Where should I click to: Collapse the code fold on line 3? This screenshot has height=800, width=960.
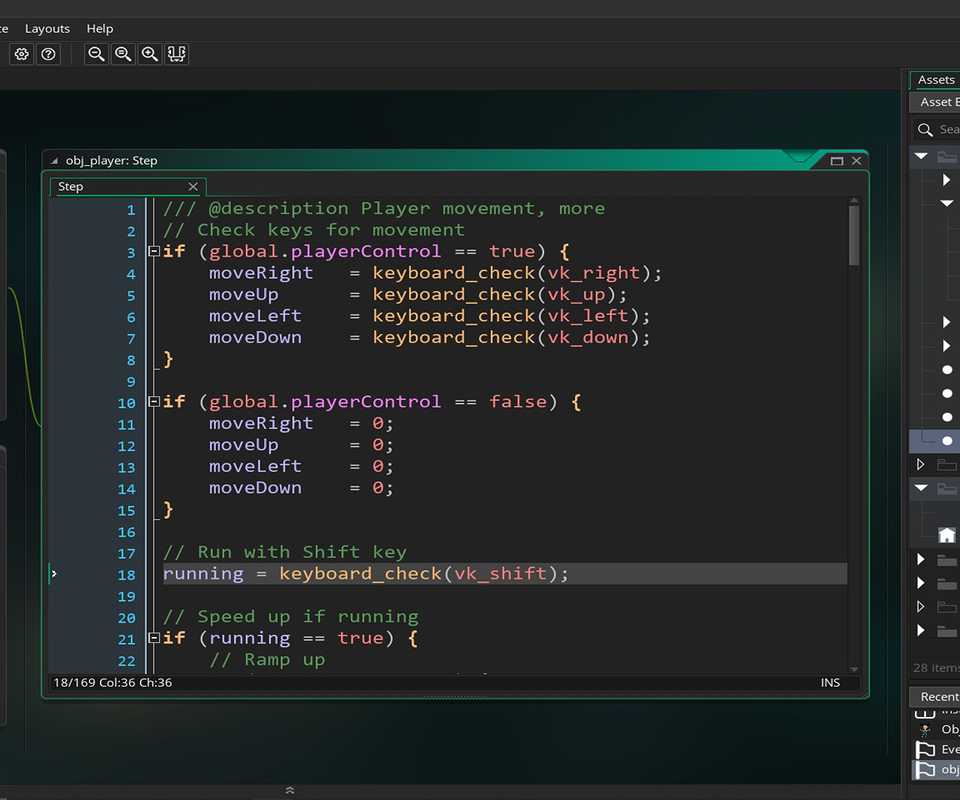pyautogui.click(x=154, y=251)
